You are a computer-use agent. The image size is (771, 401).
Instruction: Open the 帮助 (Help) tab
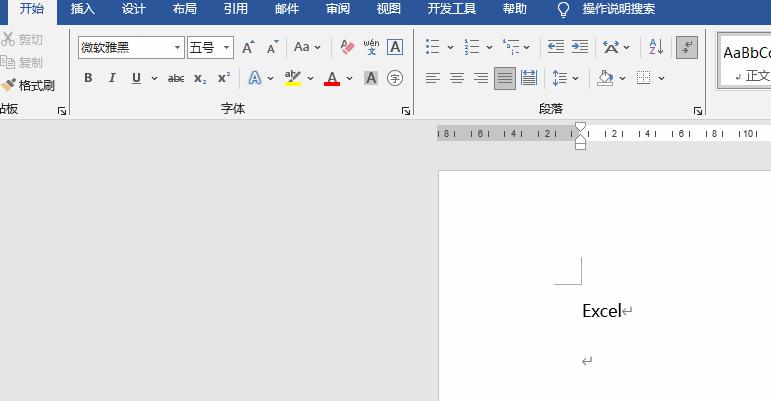[514, 9]
